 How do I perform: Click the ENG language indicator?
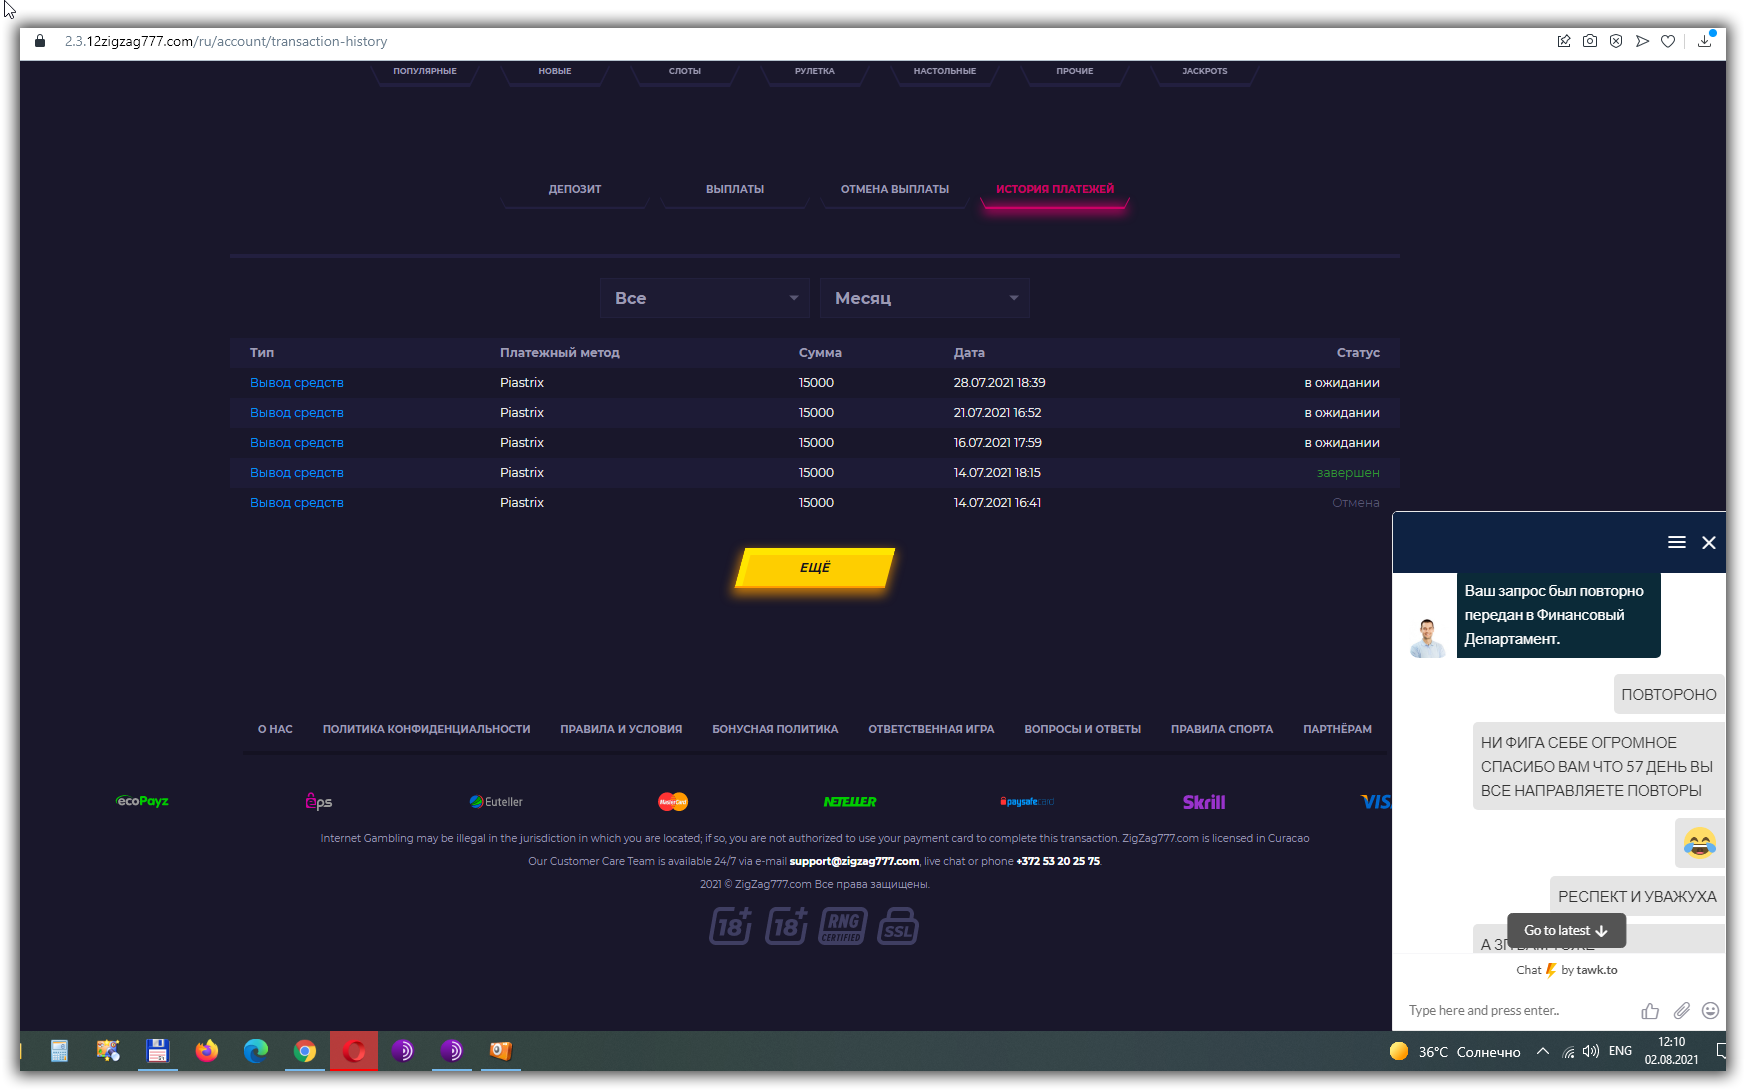(1620, 1051)
